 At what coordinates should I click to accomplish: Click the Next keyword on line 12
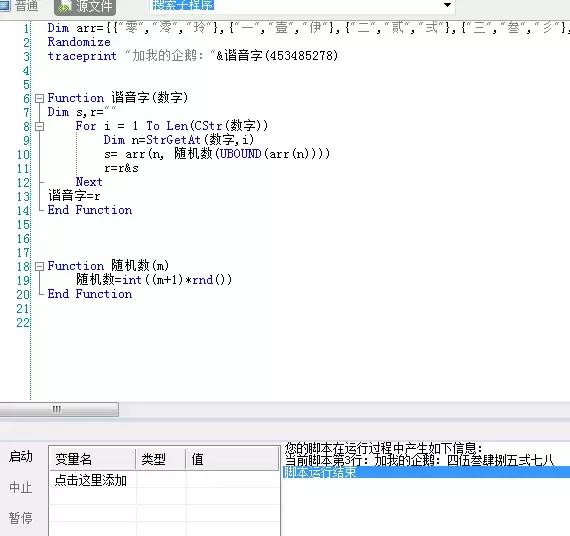click(89, 182)
